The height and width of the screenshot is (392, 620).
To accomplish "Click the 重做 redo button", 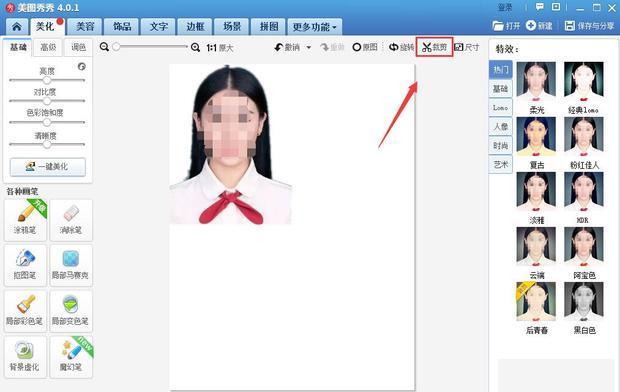I will [x=332, y=47].
